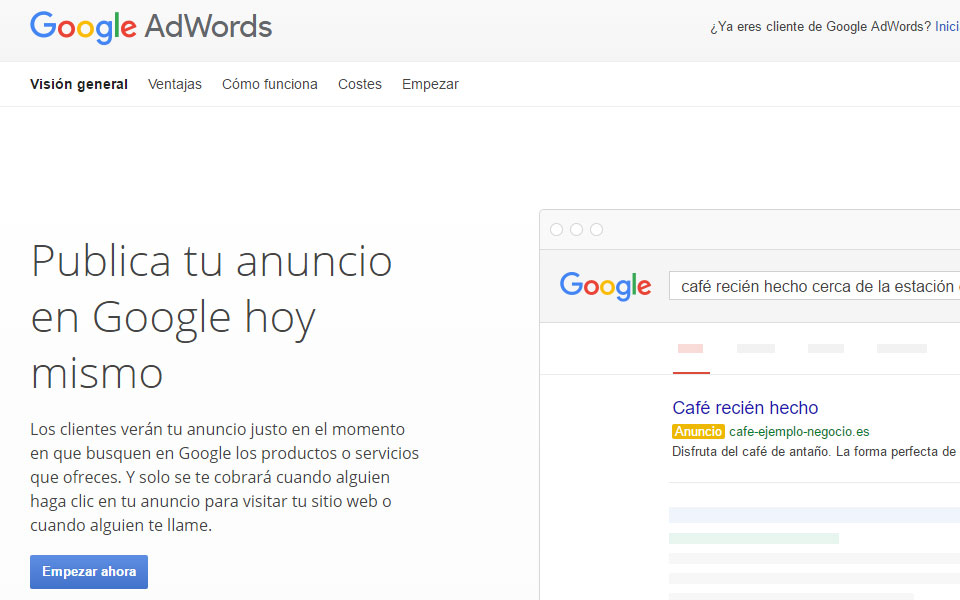The height and width of the screenshot is (600, 960).
Task: Click the red circle in the mockup window
Action: (556, 229)
